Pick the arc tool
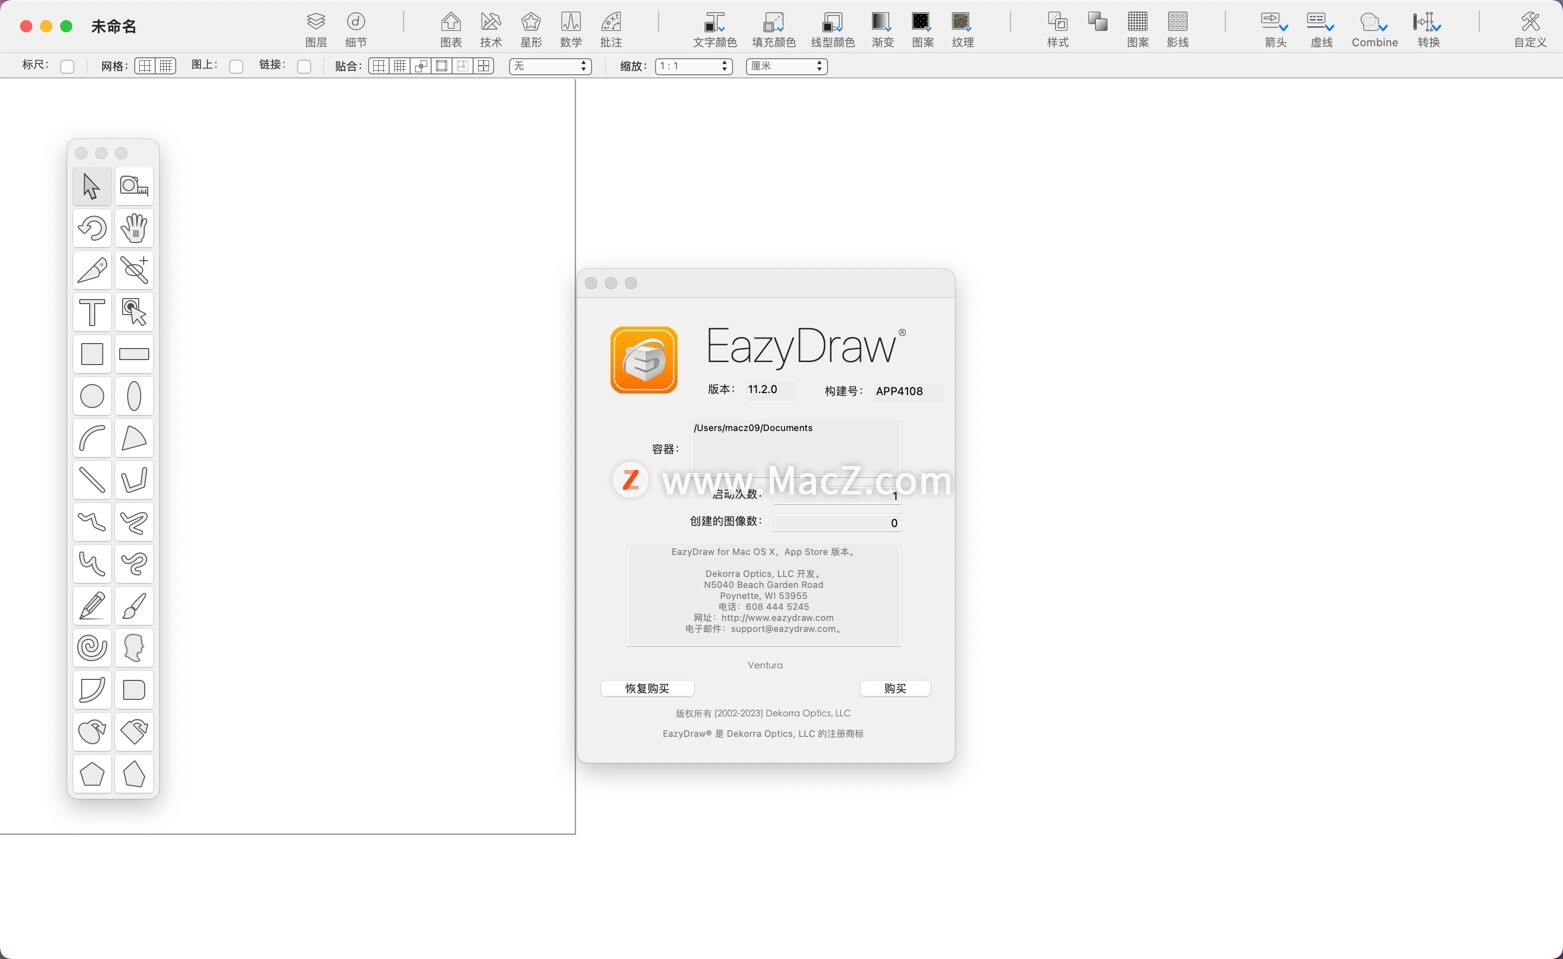 92,438
